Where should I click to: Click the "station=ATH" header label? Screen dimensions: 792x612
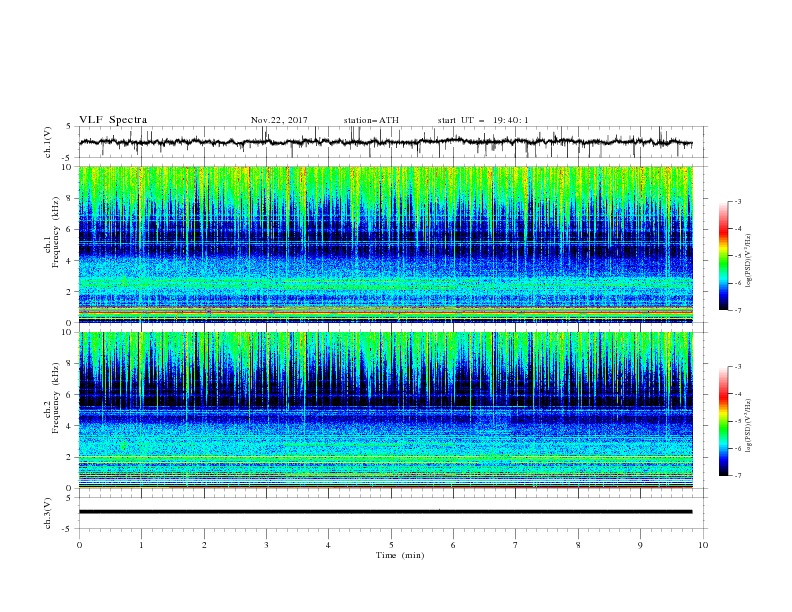click(x=371, y=120)
